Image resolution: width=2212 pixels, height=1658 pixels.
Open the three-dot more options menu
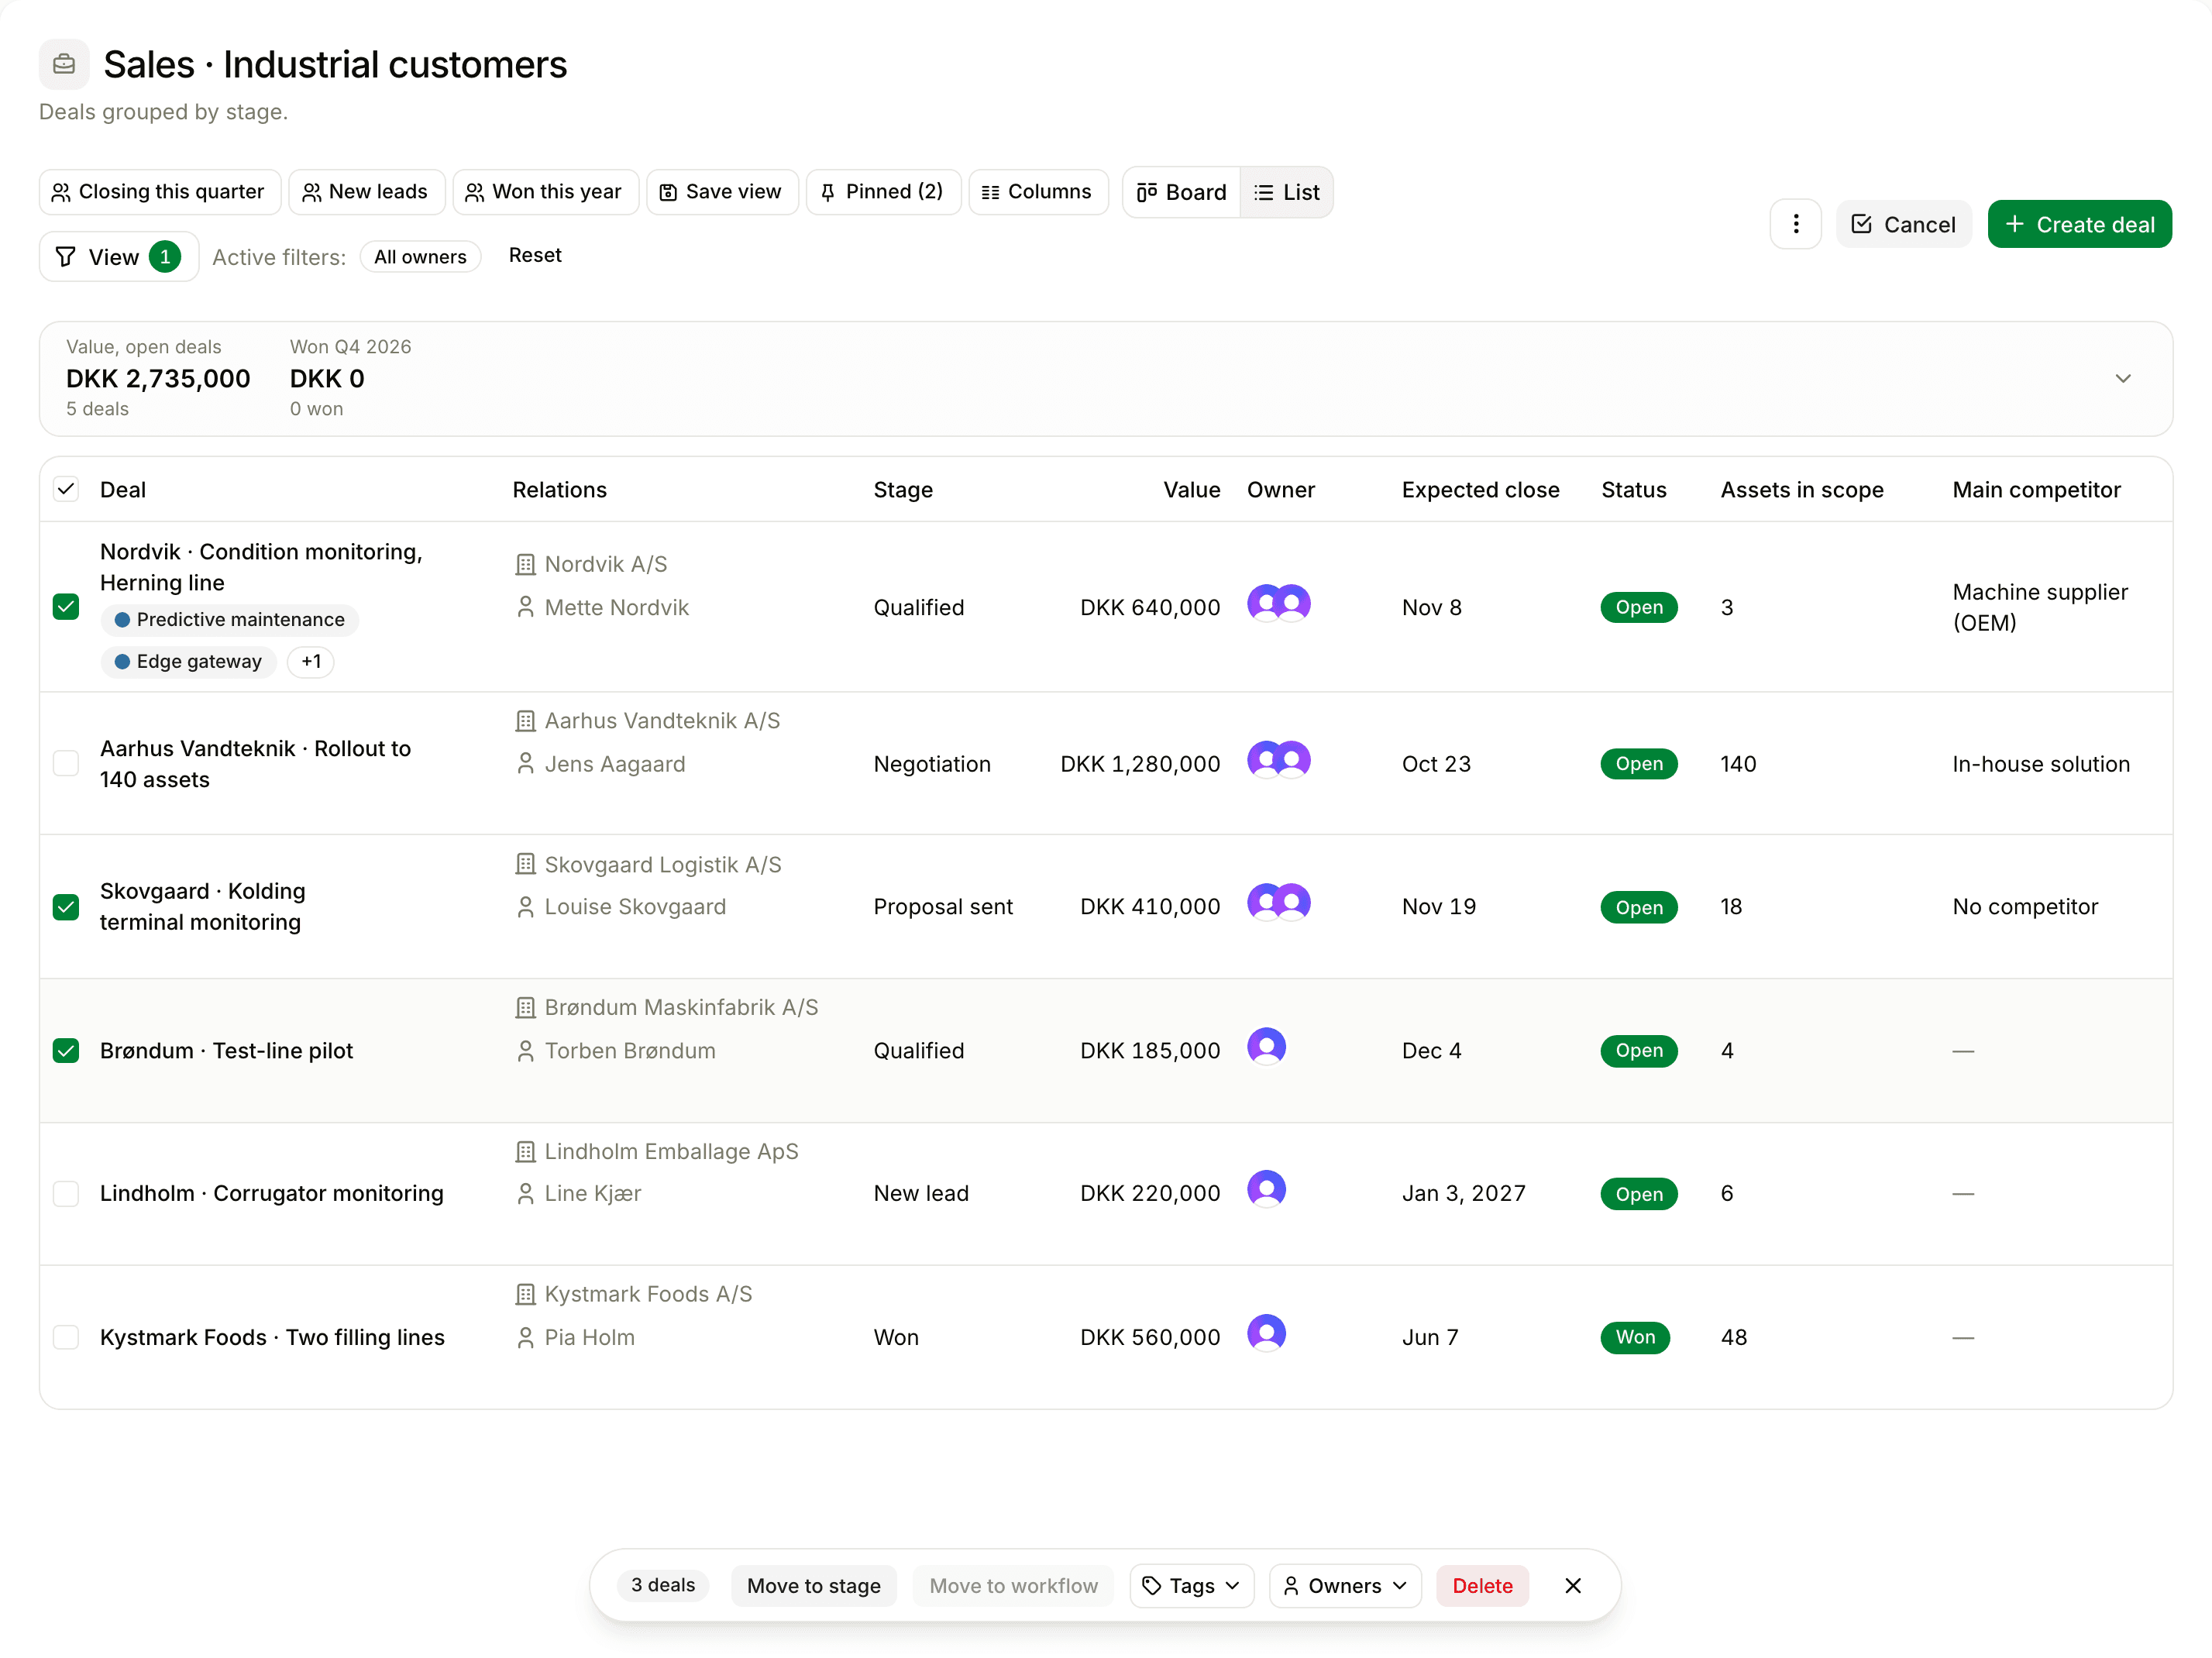click(1795, 224)
